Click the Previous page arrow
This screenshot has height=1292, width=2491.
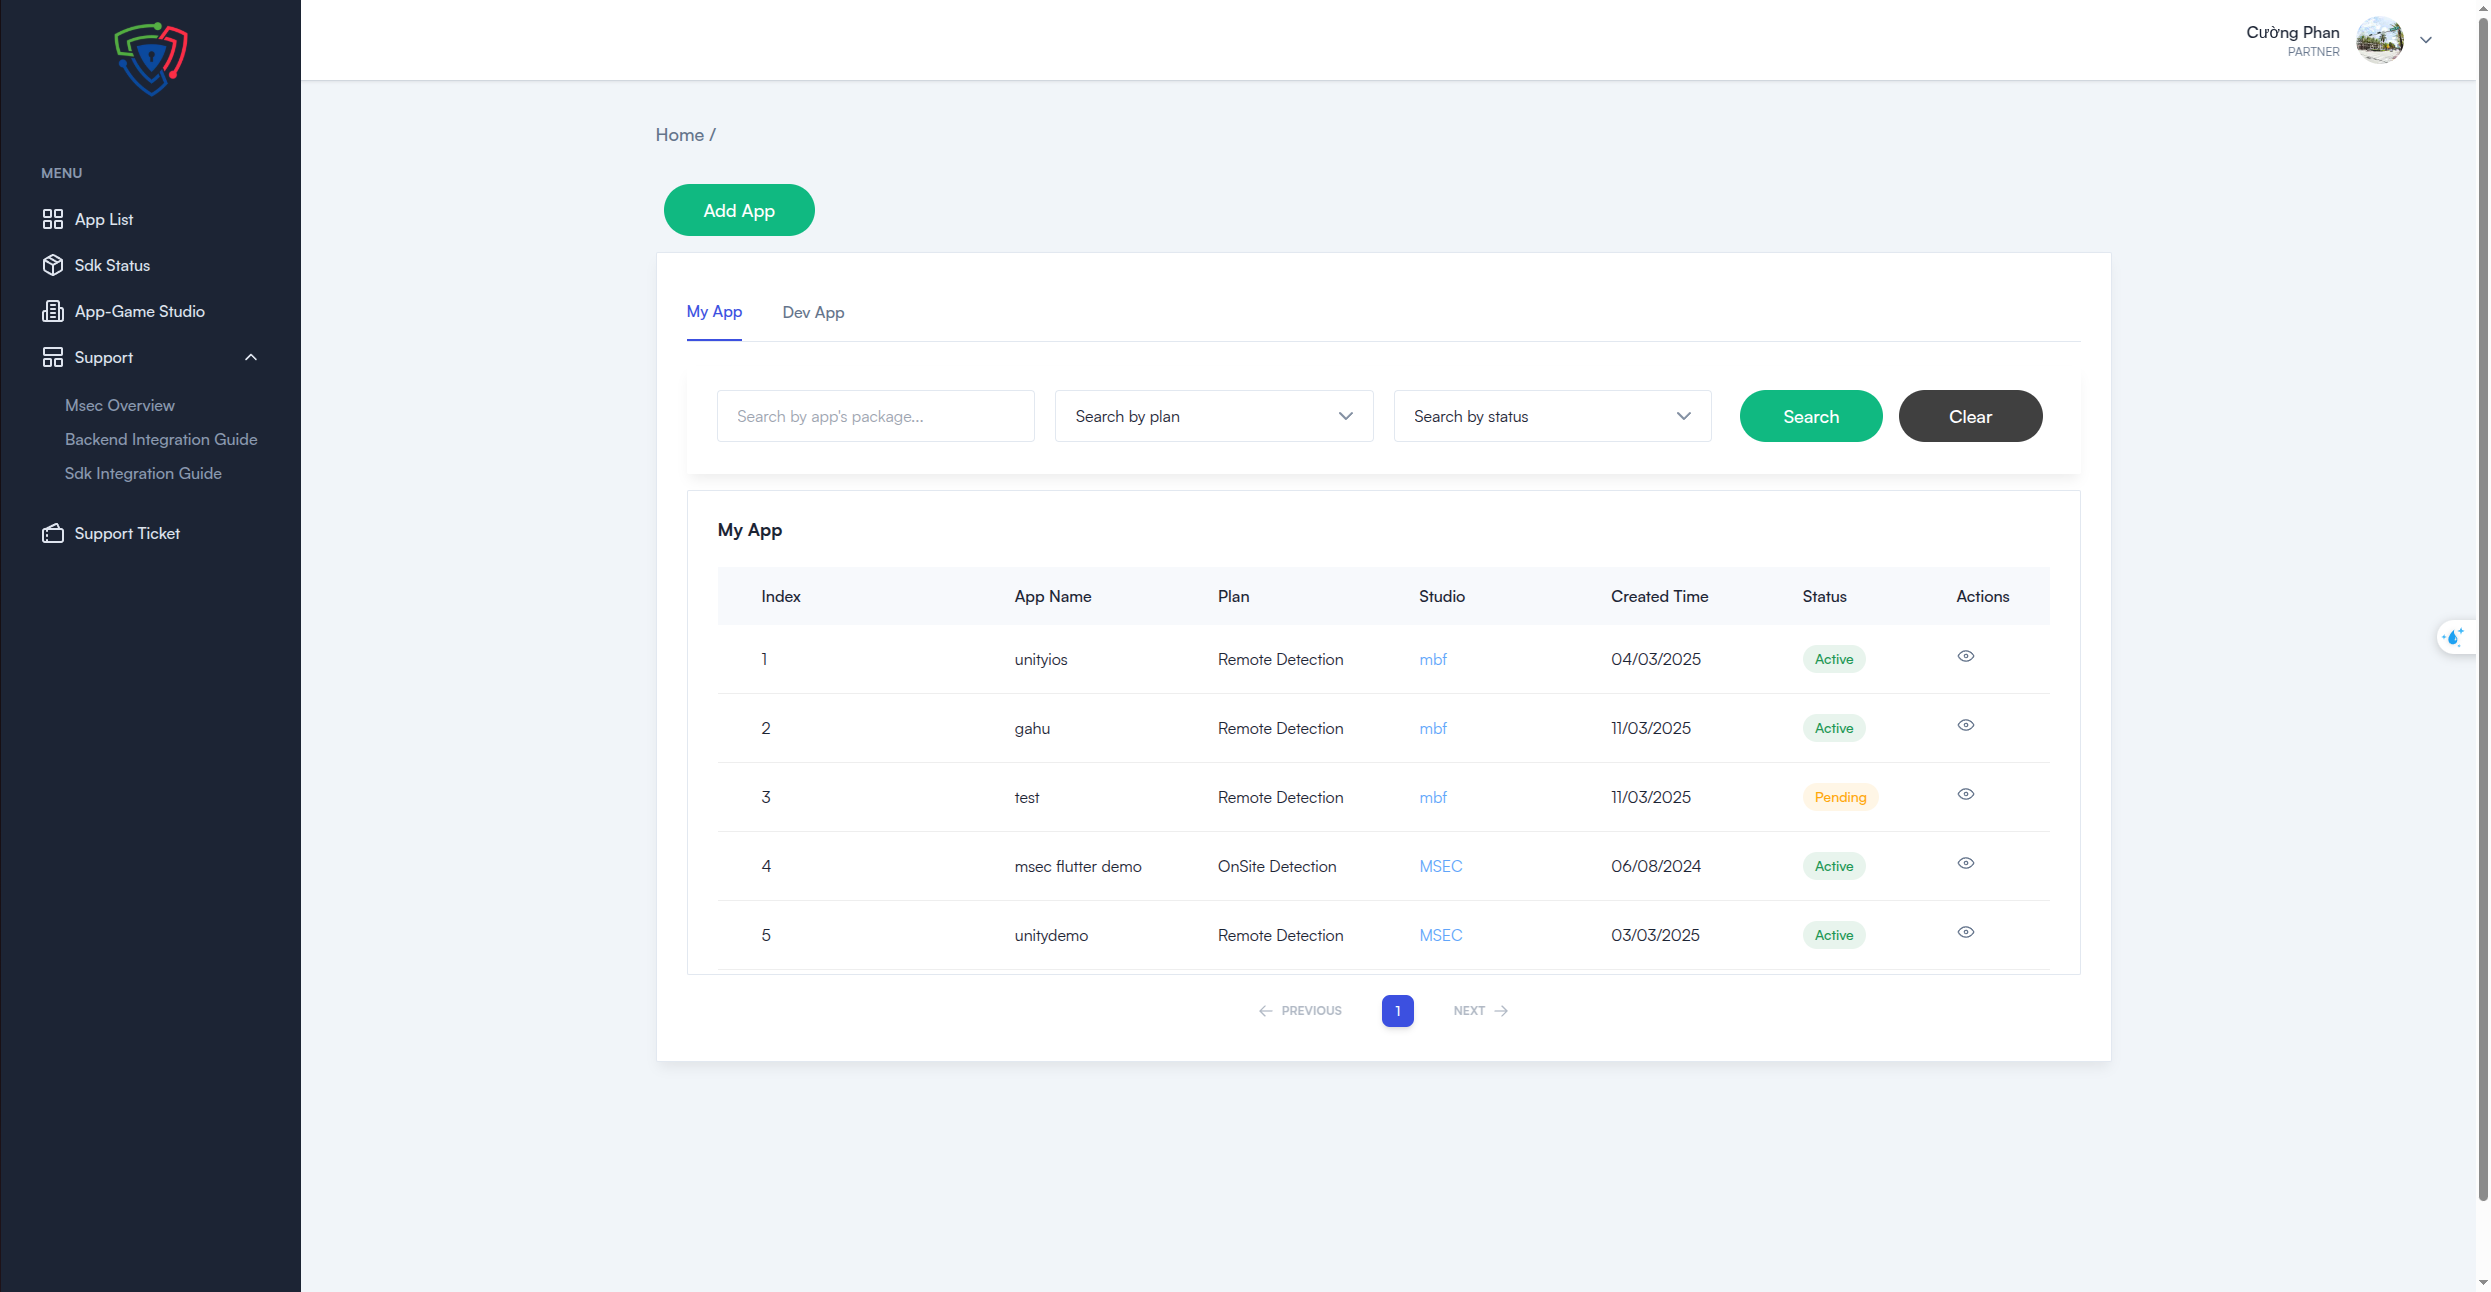(x=1265, y=1011)
